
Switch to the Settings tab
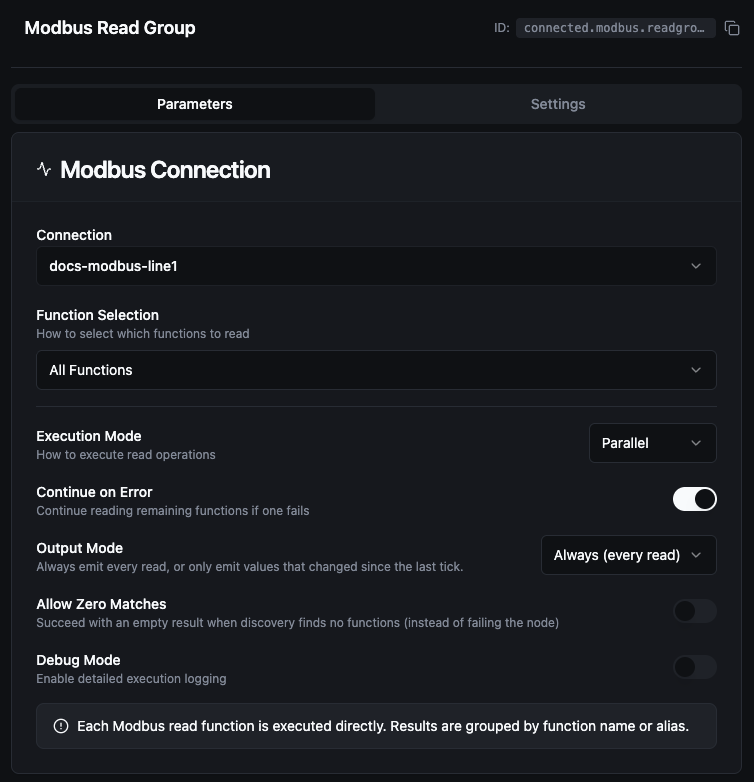(x=558, y=104)
